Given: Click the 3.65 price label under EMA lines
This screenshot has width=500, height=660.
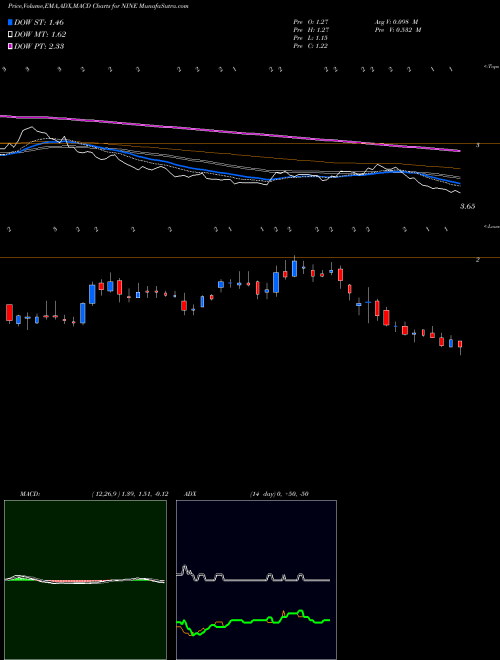Looking at the screenshot, I should [468, 206].
